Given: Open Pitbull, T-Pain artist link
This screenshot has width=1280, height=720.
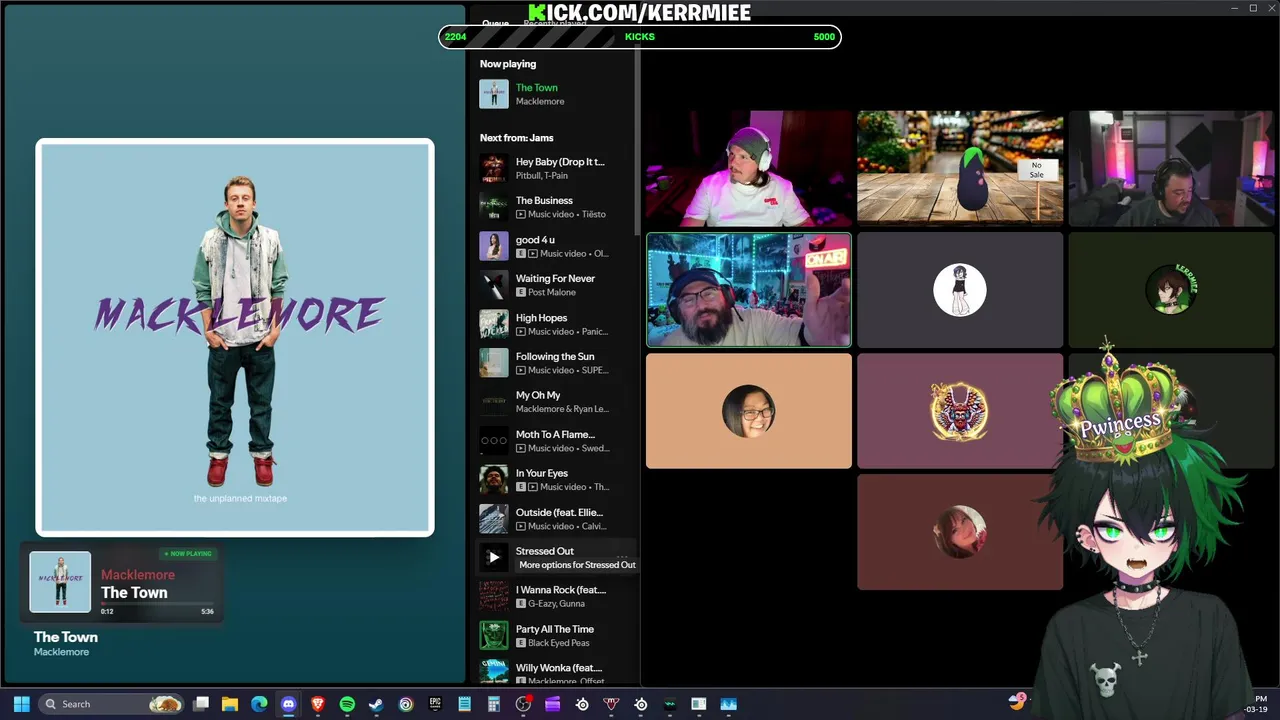Looking at the screenshot, I should (542, 175).
